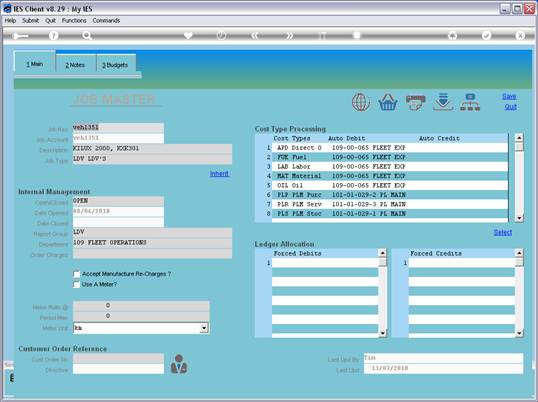538x402 pixels.
Task: Click the heart favorites toolbar icon
Action: click(188, 35)
